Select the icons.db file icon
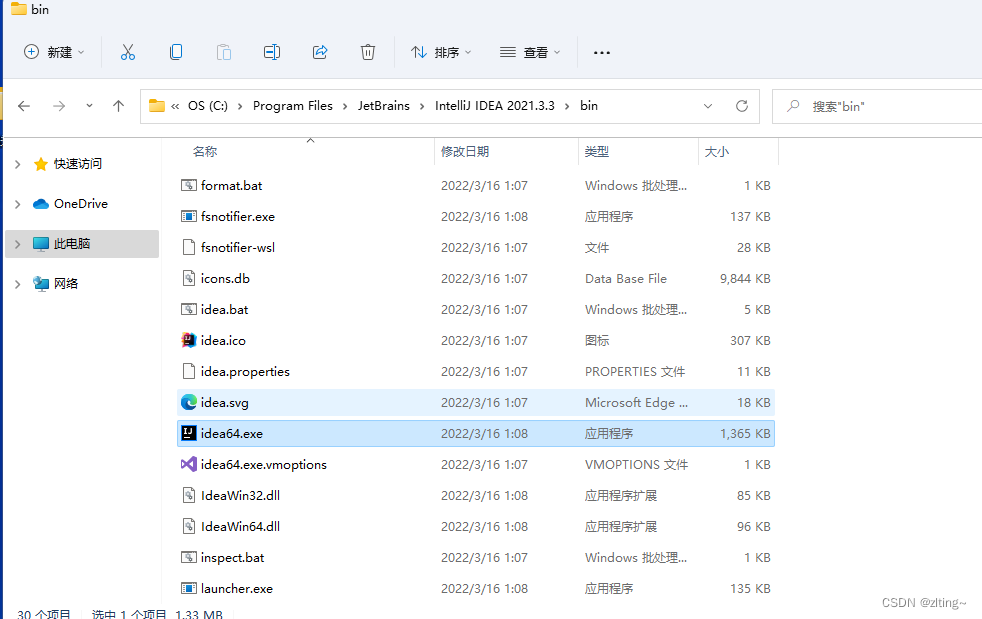The image size is (982, 619). [x=189, y=278]
